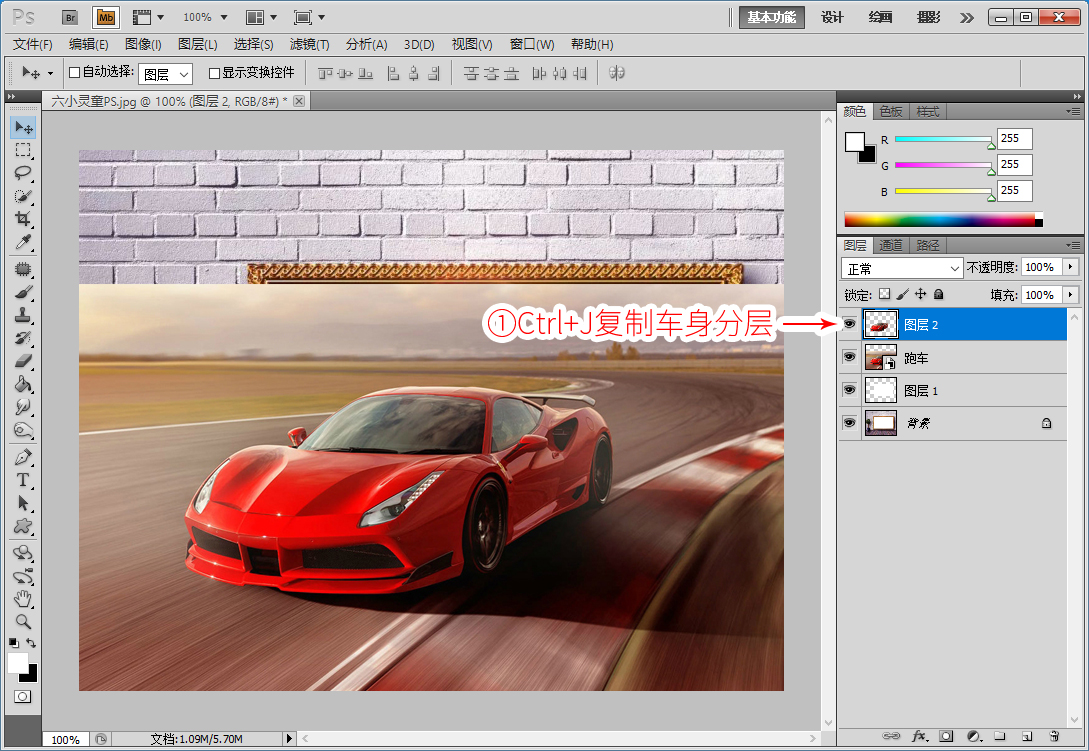Open the 不透明度 slider arrow
The height and width of the screenshot is (751, 1089).
click(1071, 267)
